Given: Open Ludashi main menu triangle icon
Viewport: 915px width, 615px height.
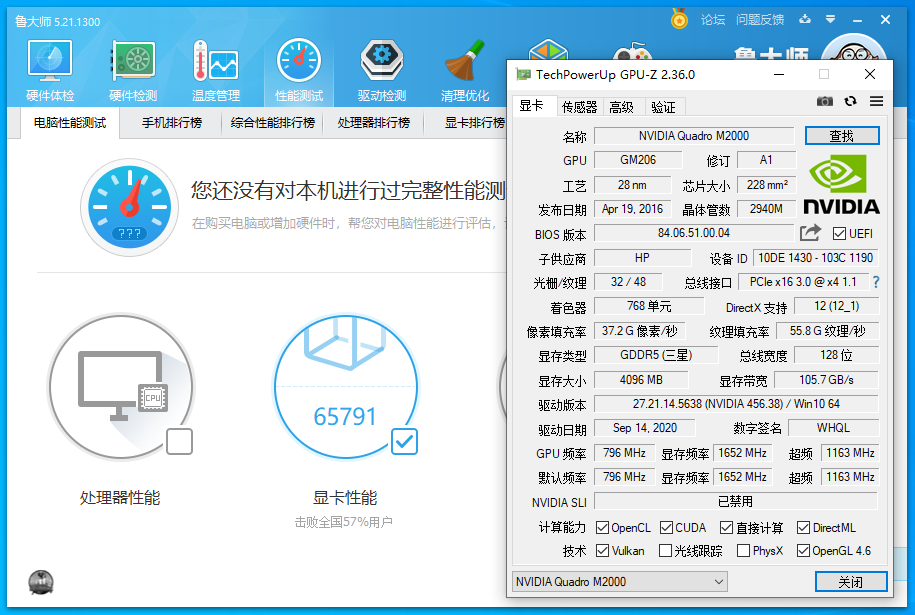Looking at the screenshot, I should (830, 19).
